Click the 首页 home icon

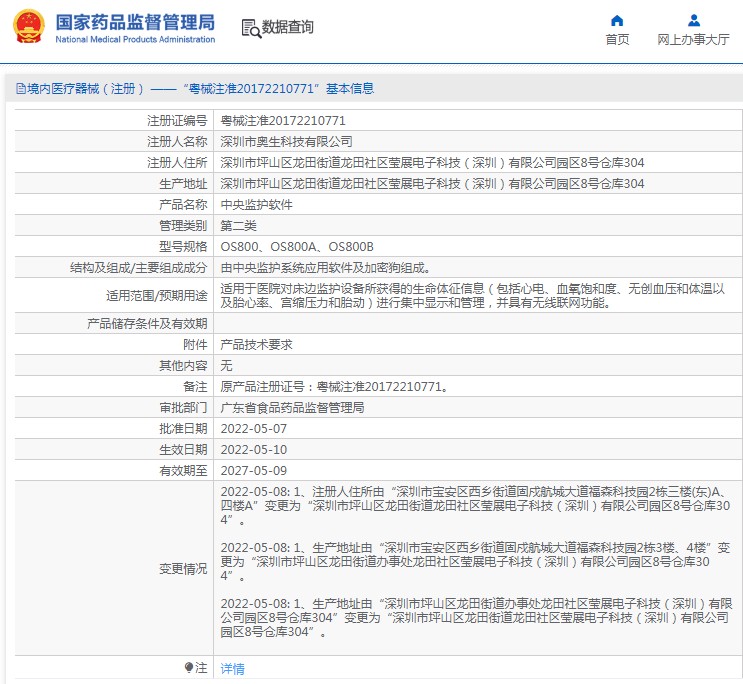pos(617,20)
